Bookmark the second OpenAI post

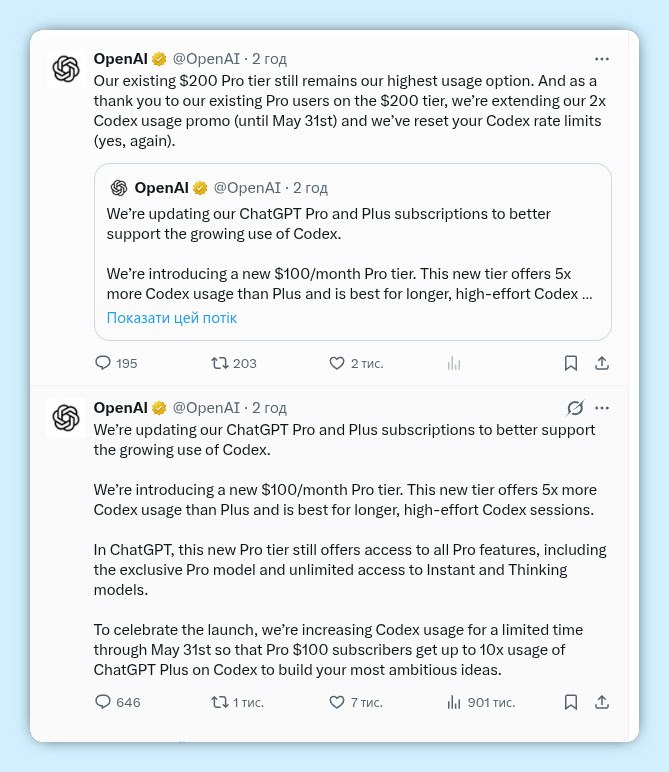pyautogui.click(x=570, y=702)
